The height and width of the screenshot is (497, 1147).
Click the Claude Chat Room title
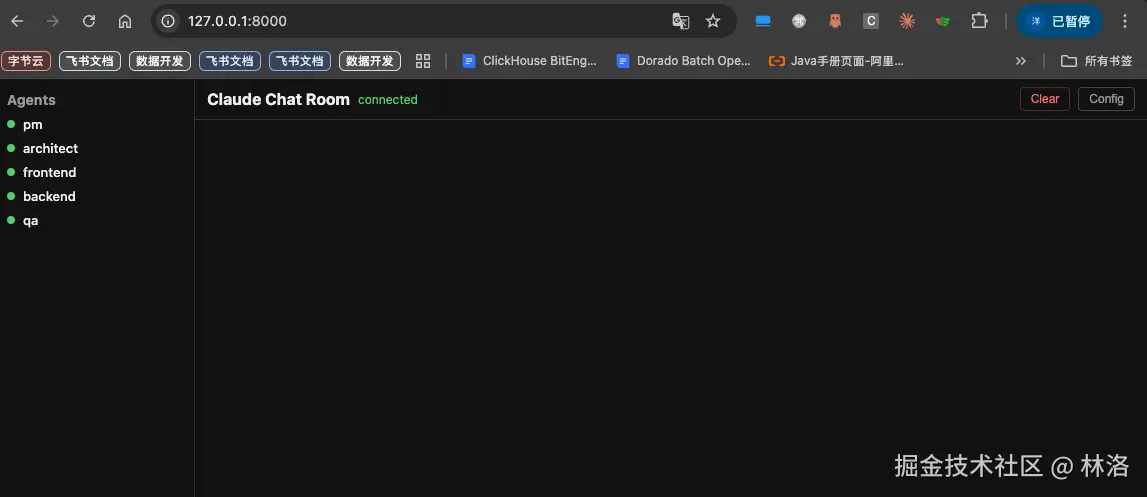coord(278,100)
